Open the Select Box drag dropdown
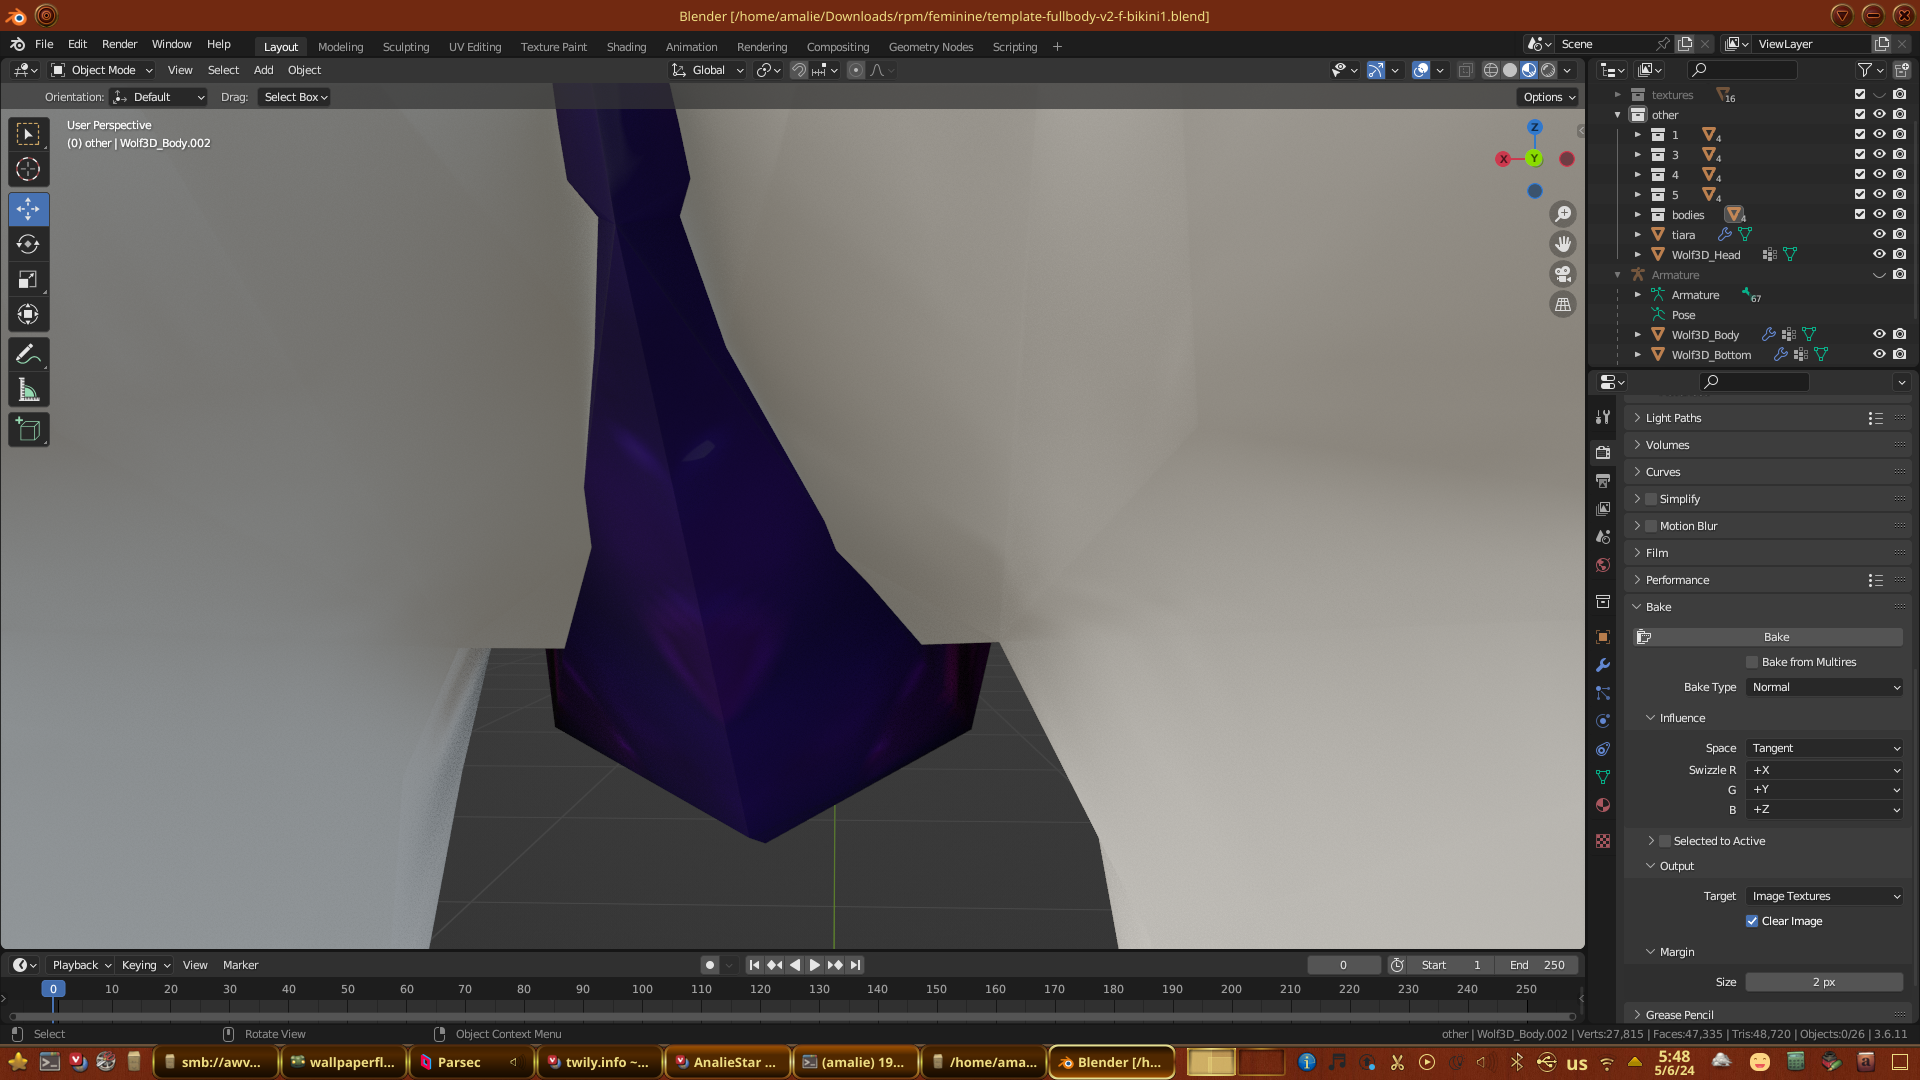 tap(295, 97)
